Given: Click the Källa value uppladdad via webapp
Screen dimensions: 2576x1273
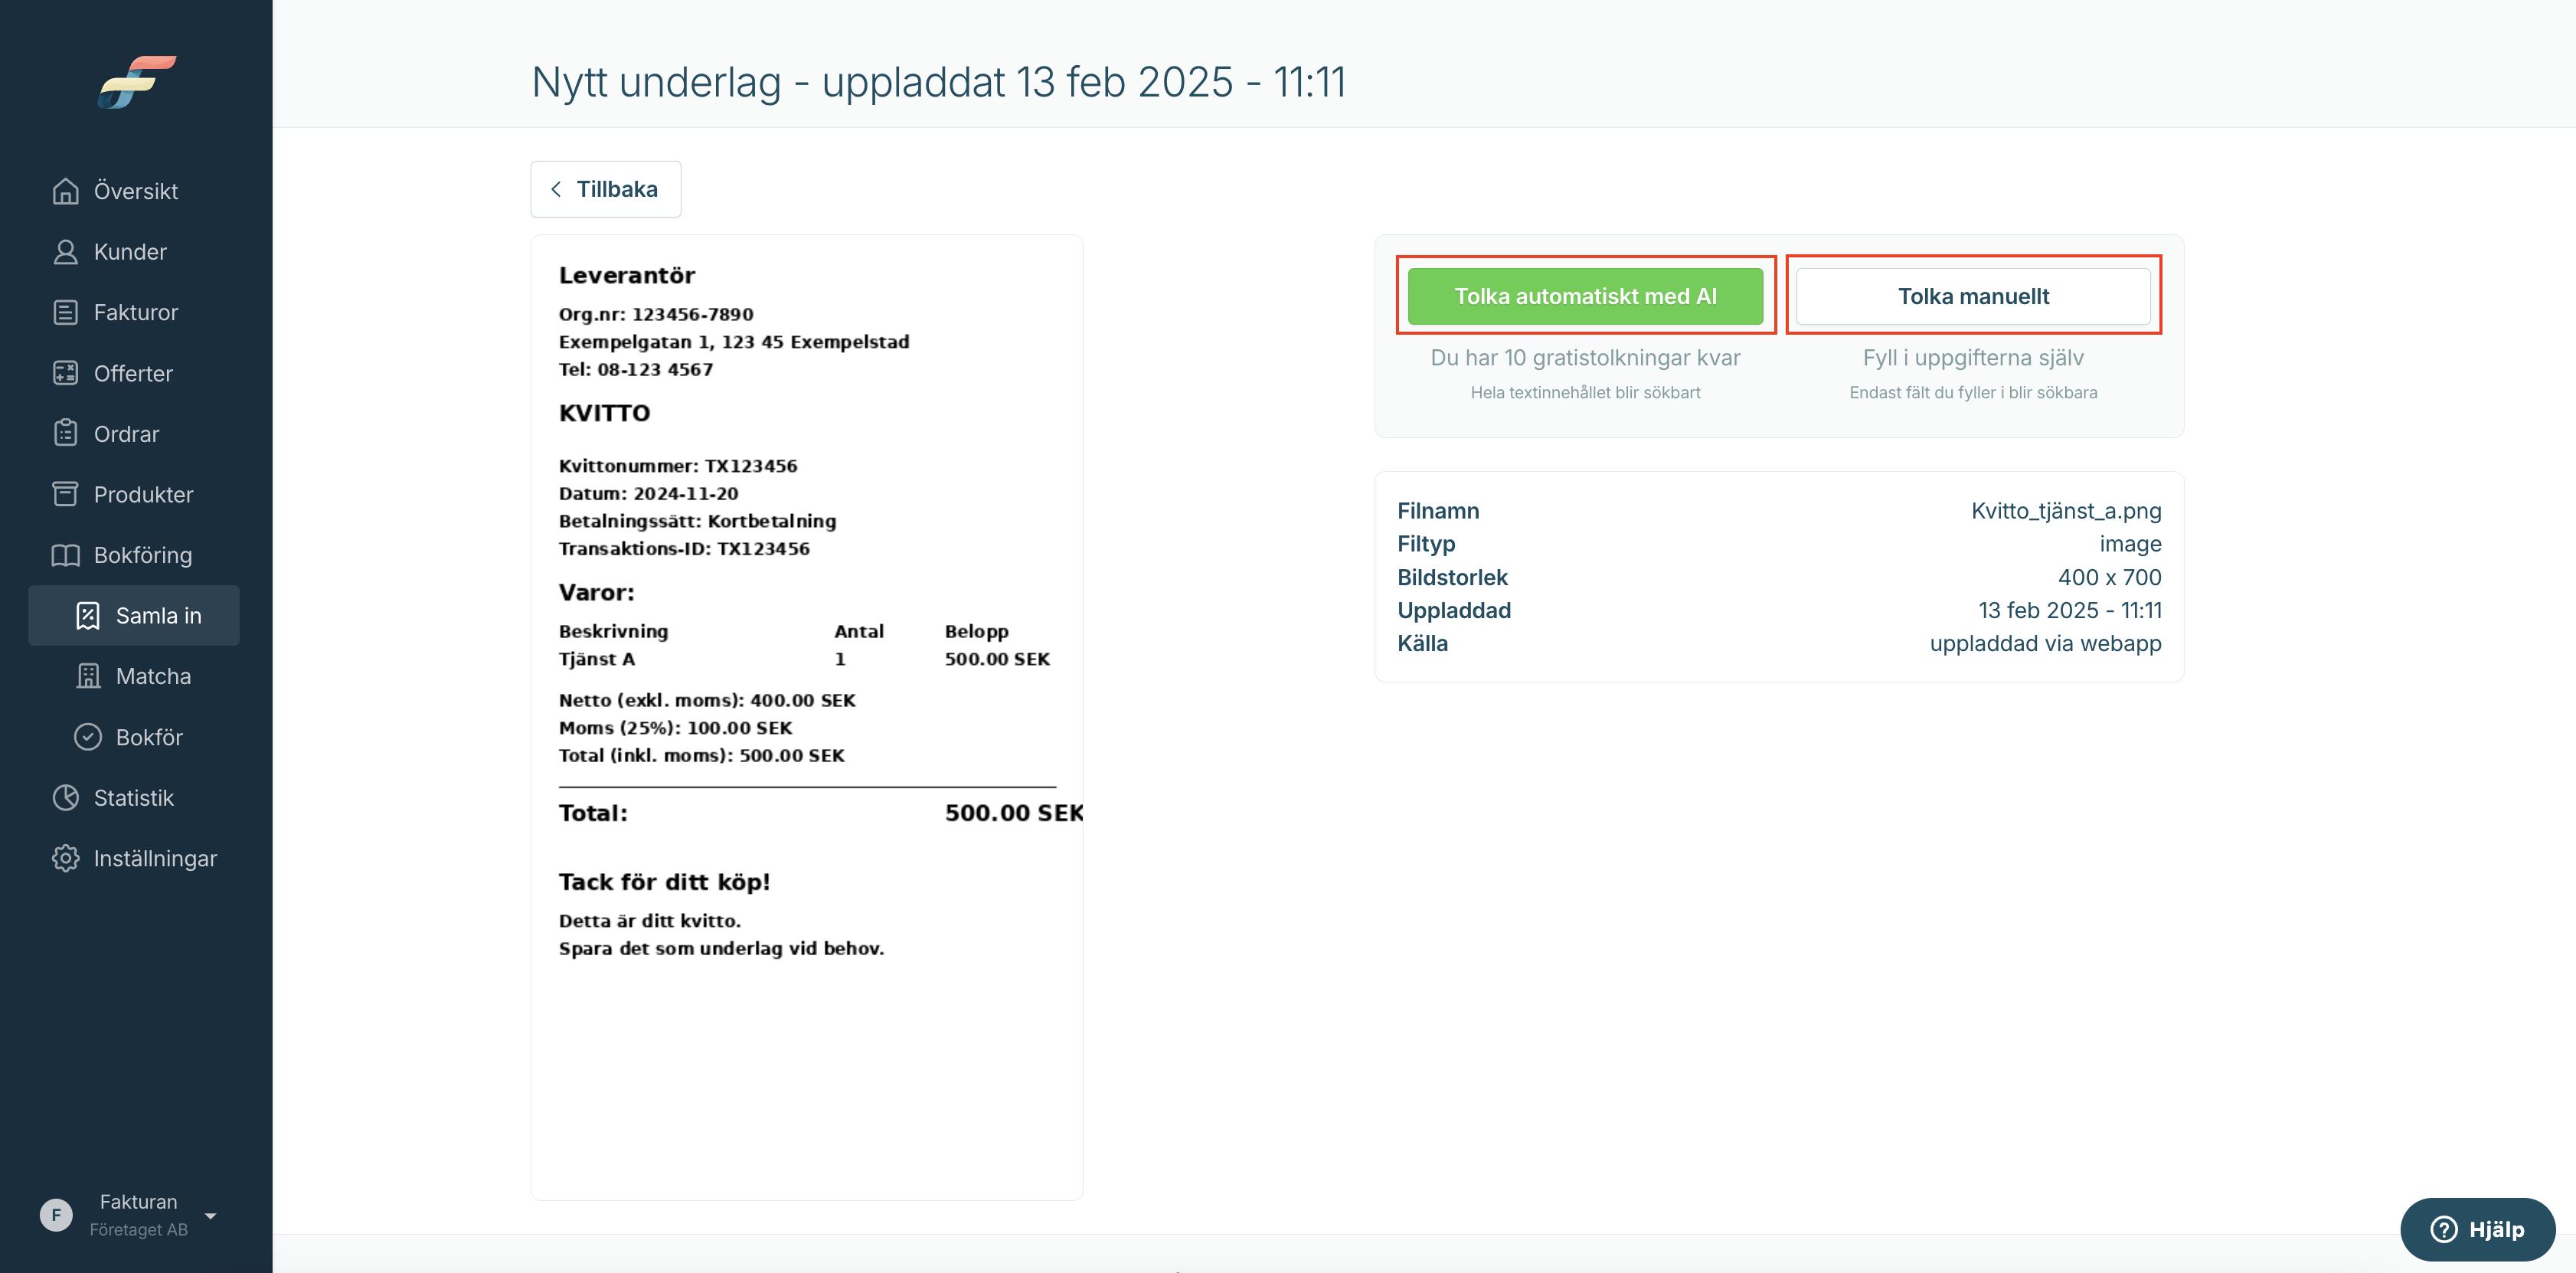Looking at the screenshot, I should tap(2045, 643).
